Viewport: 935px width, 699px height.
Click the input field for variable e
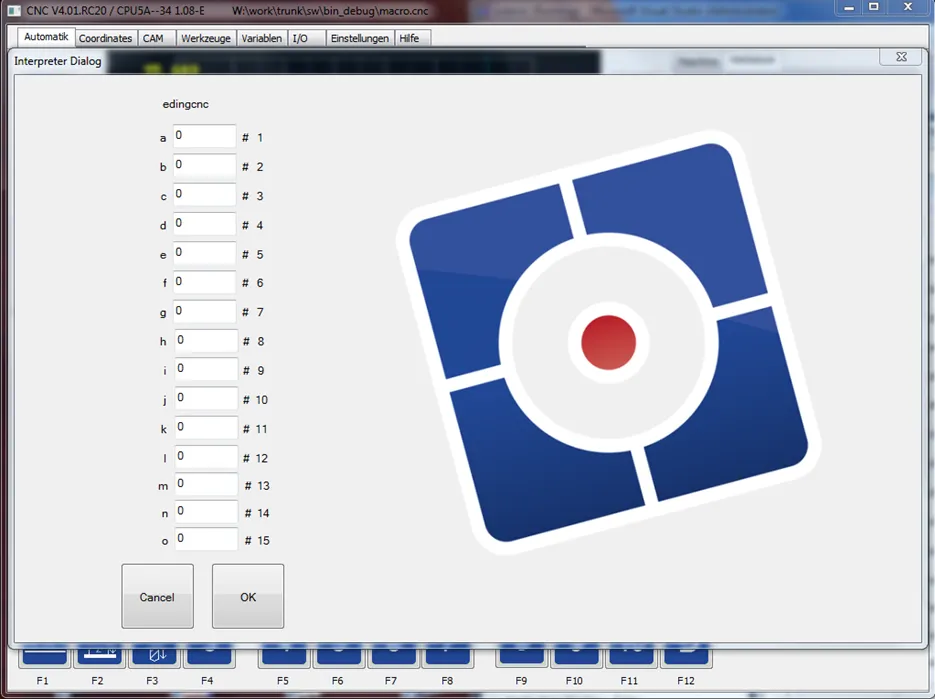pos(205,253)
